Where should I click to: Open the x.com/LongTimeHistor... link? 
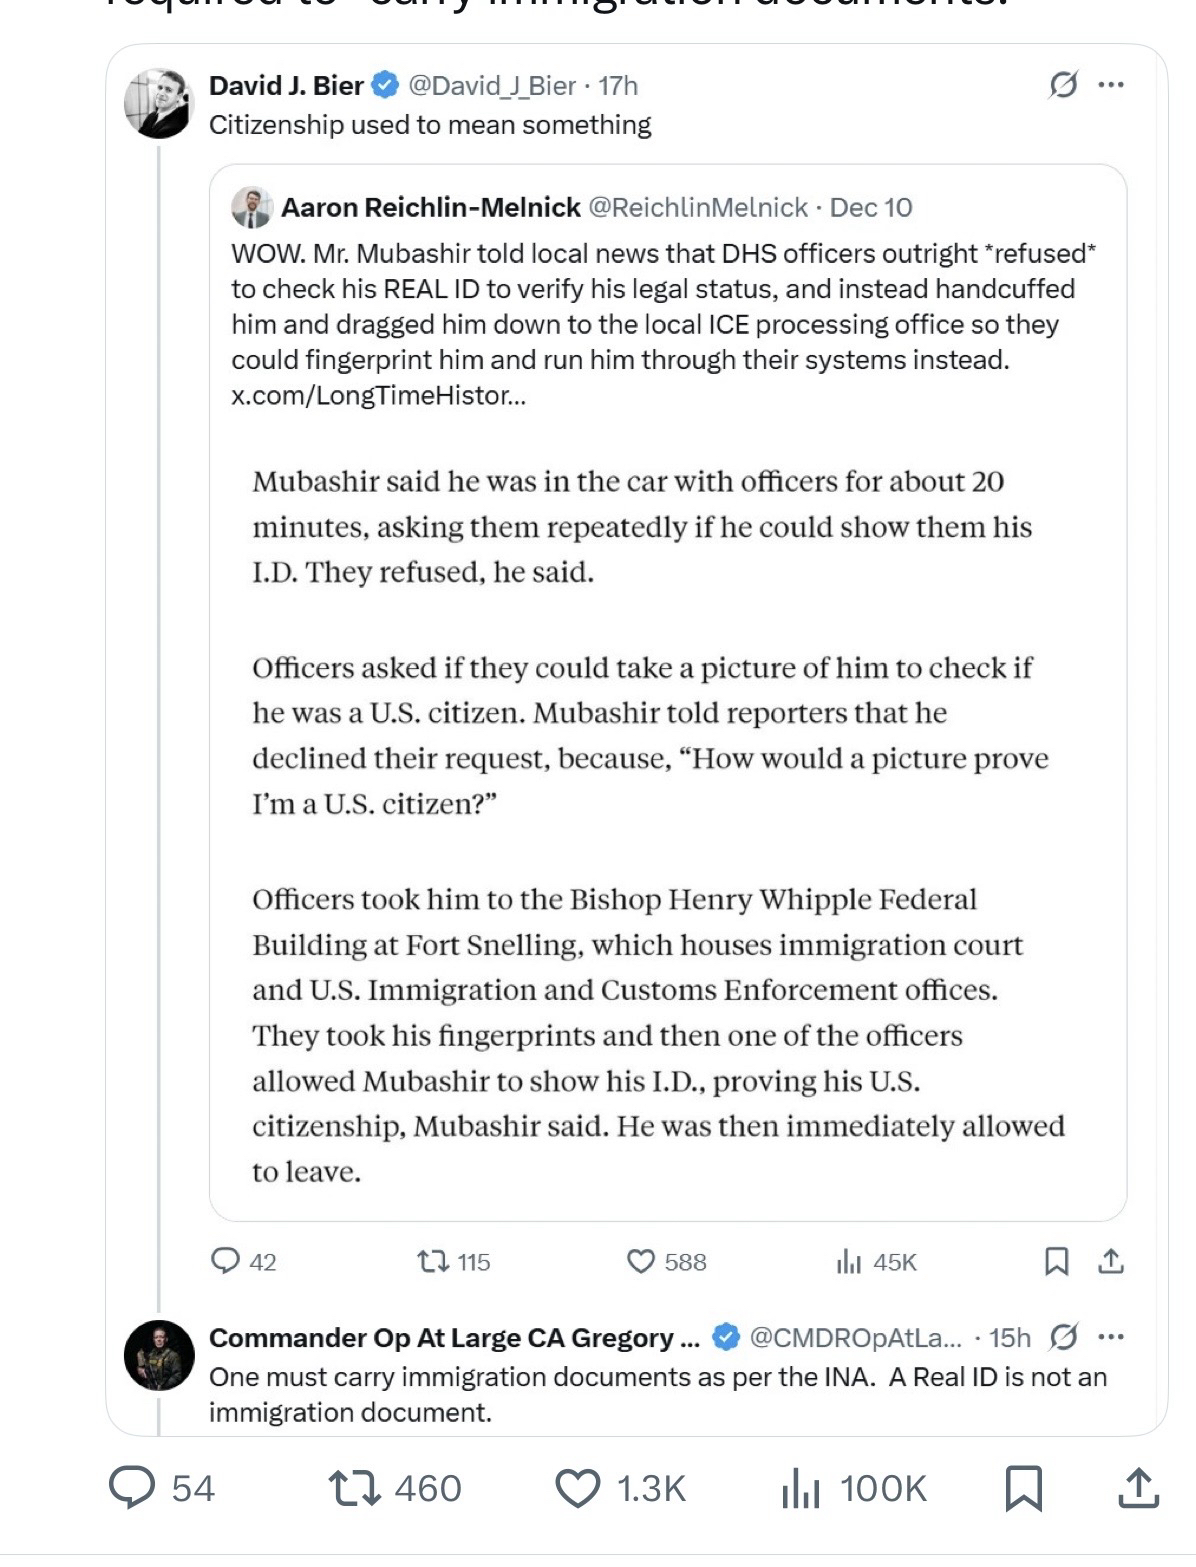377,396
